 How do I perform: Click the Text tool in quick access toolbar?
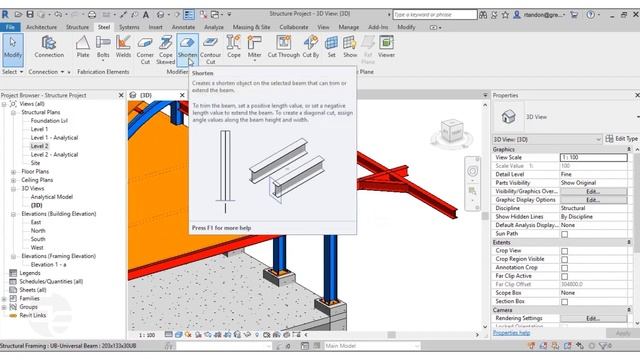tap(146, 15)
